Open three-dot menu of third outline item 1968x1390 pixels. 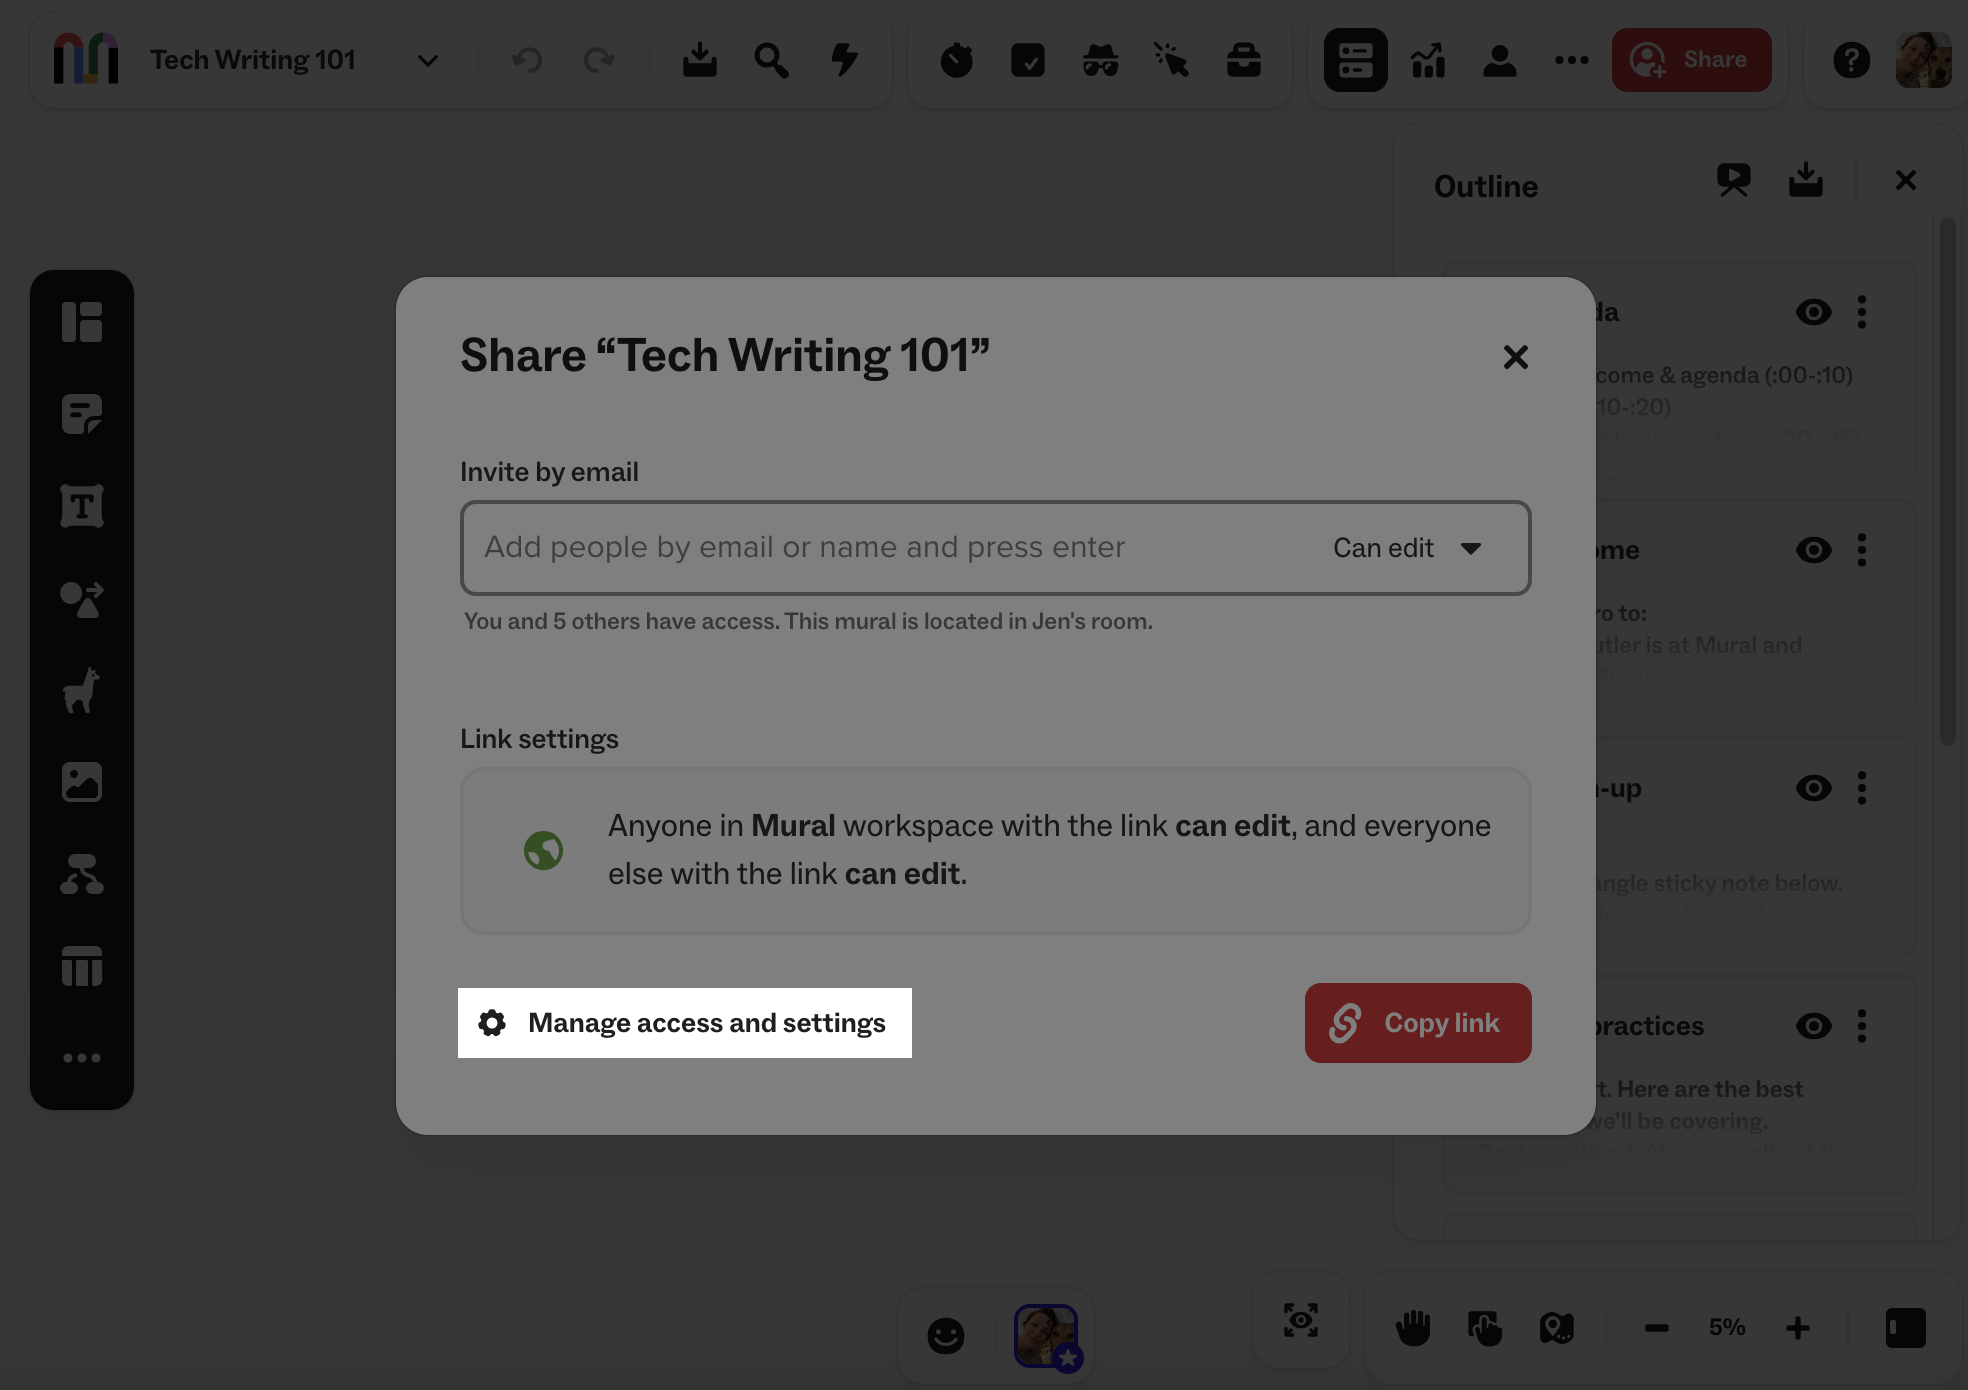1862,788
